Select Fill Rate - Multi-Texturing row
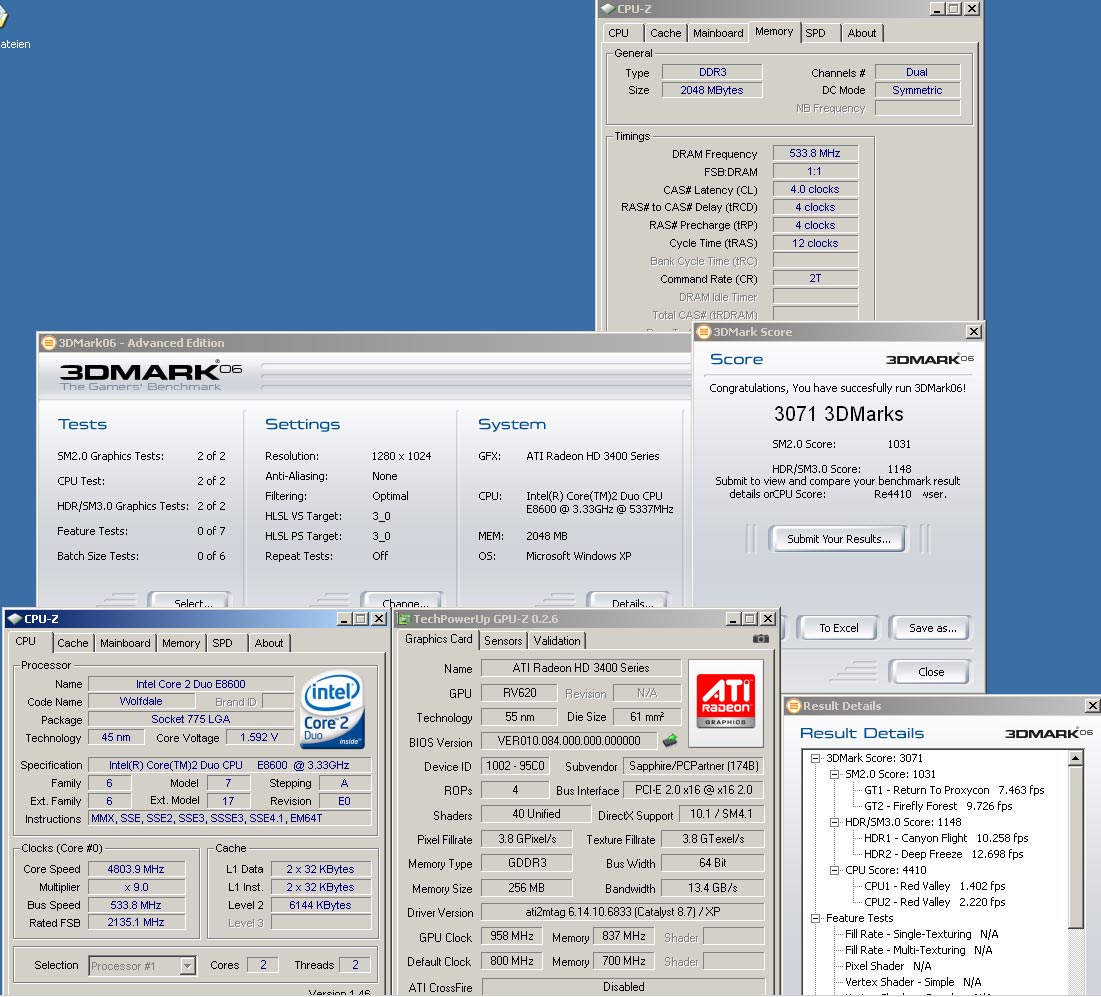The width and height of the screenshot is (1101, 997). tap(918, 951)
